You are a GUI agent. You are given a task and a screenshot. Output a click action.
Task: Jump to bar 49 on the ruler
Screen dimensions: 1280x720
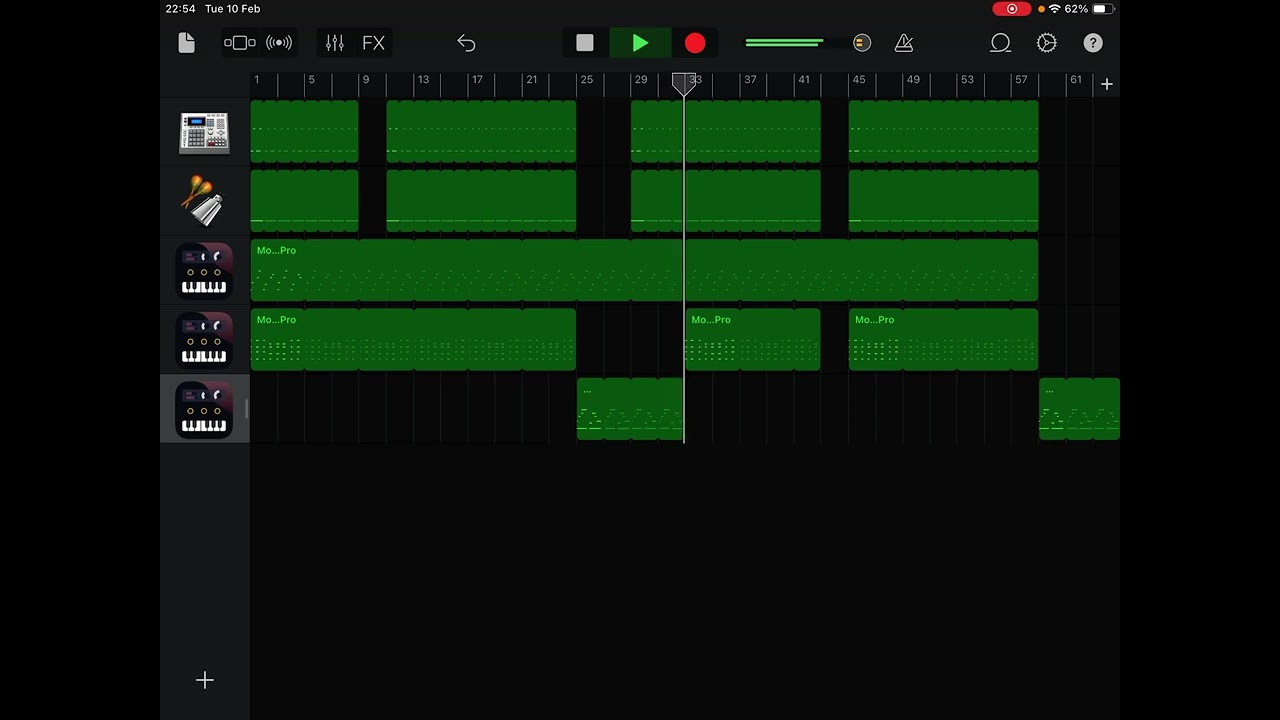(913, 80)
